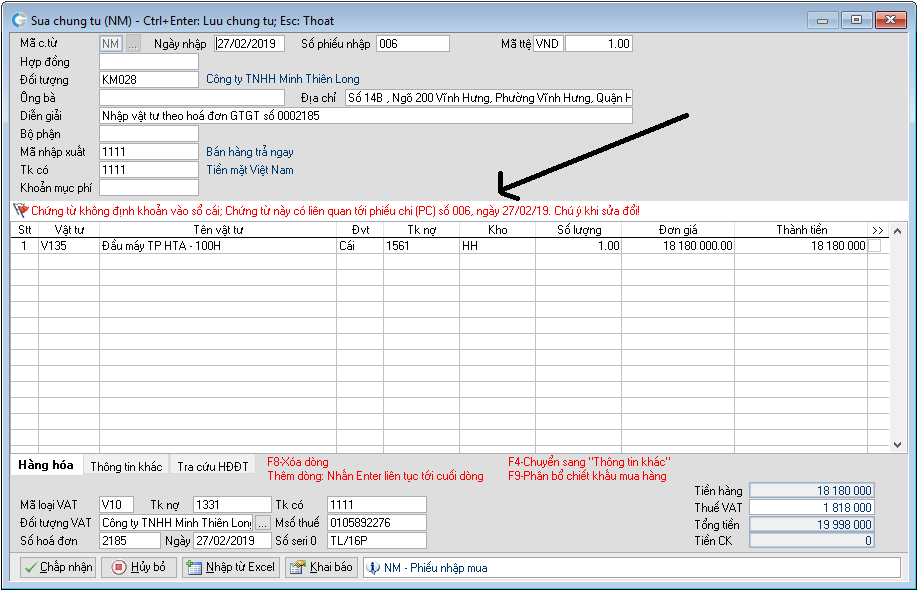922x592 pixels.
Task: Click the Địa chỉ address field
Action: pyautogui.click(x=489, y=98)
